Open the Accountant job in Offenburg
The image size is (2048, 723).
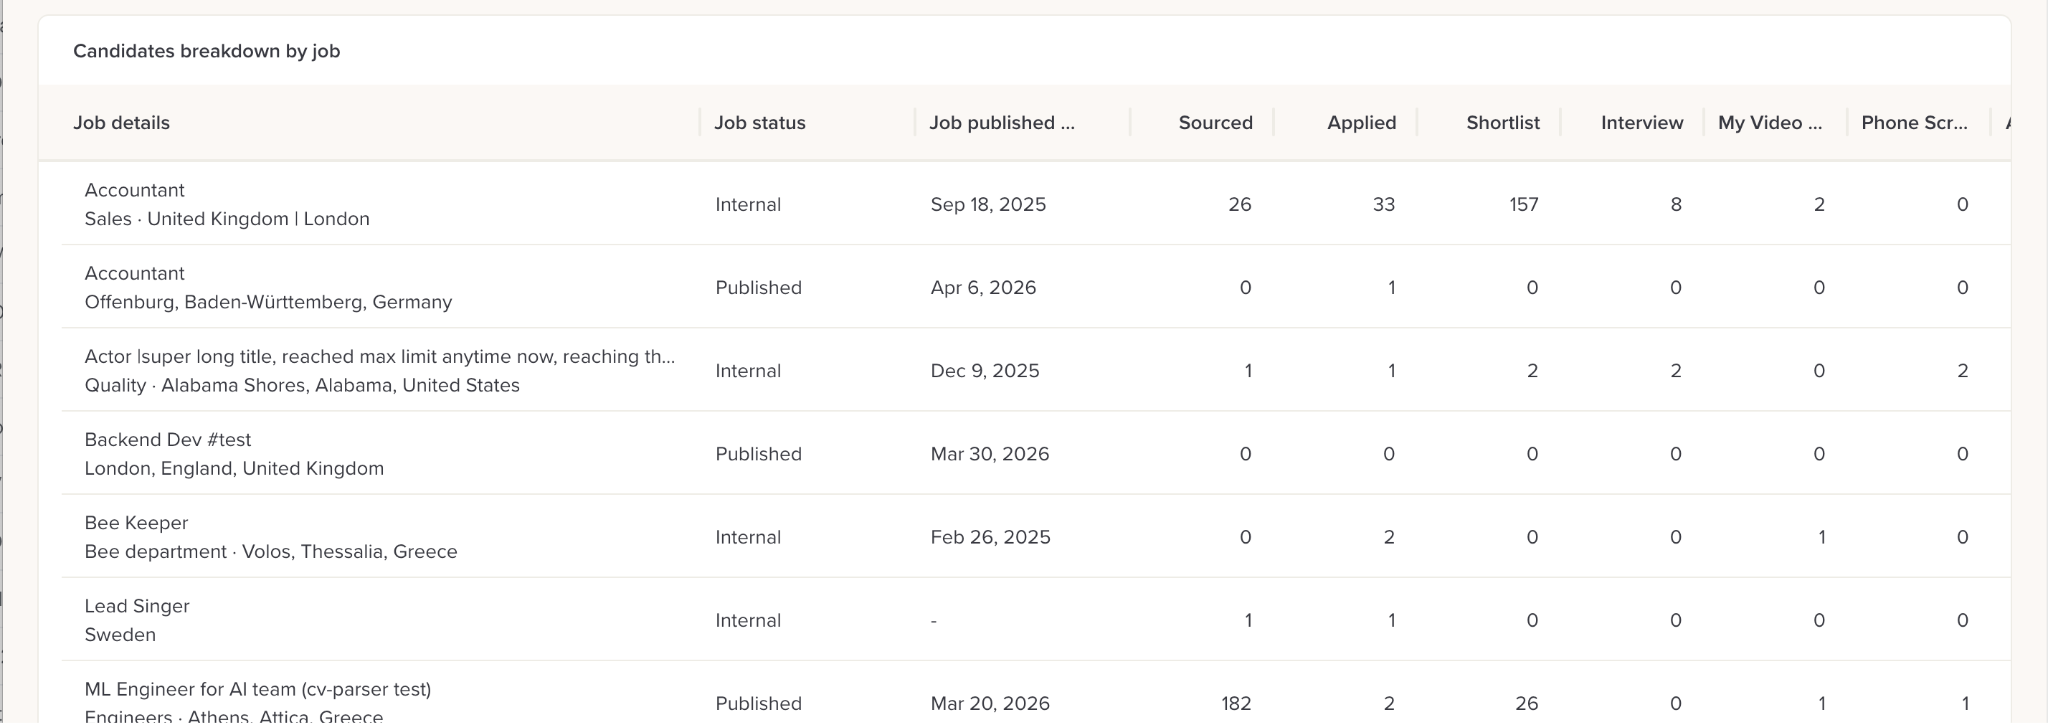click(135, 273)
